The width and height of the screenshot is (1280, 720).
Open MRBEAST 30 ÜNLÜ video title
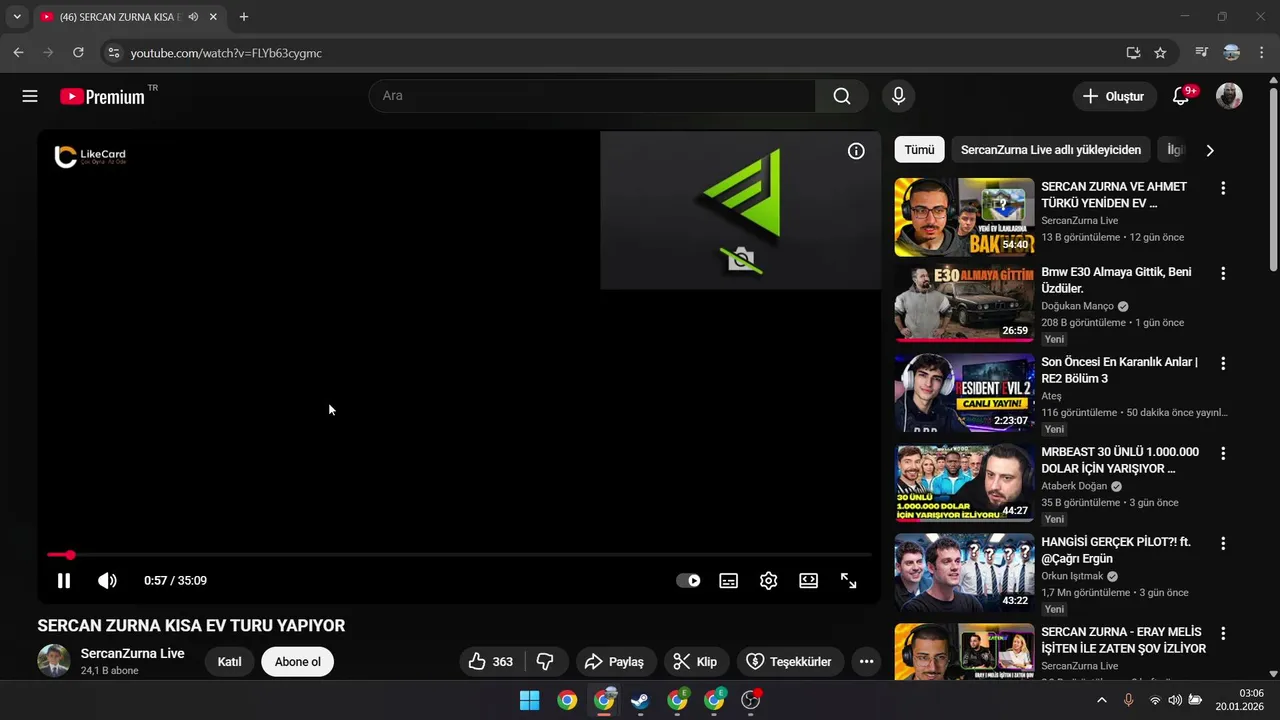tap(1120, 460)
